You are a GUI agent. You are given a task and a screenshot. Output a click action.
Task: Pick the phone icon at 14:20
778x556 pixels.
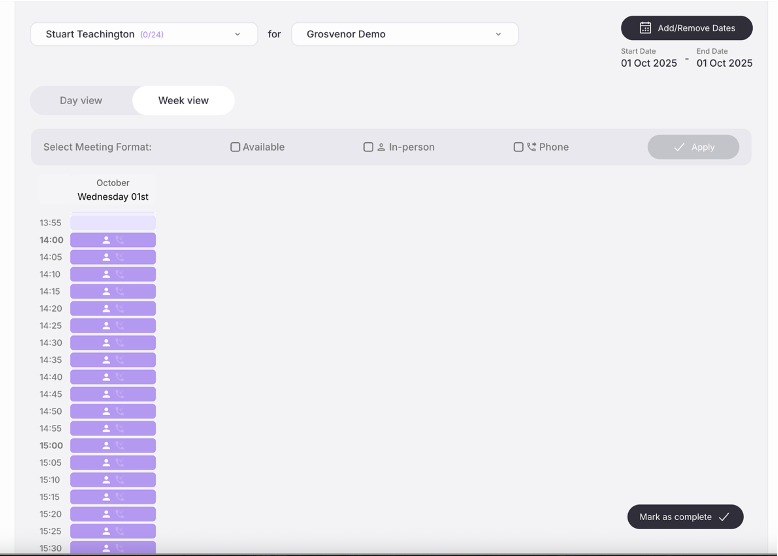click(120, 309)
